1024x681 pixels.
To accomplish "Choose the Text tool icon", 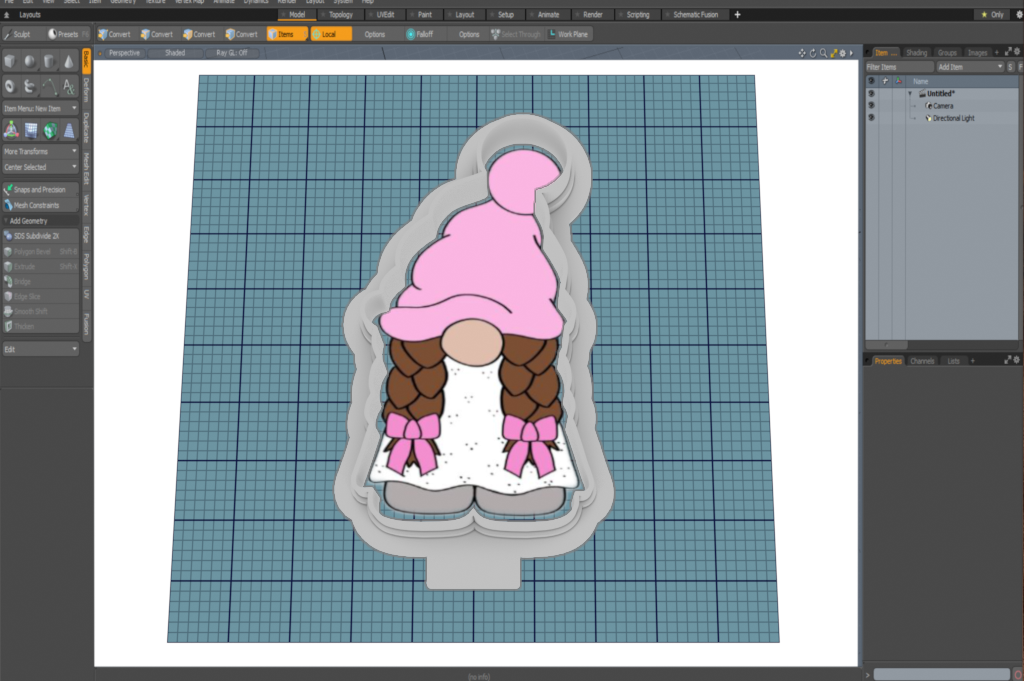I will 68,87.
